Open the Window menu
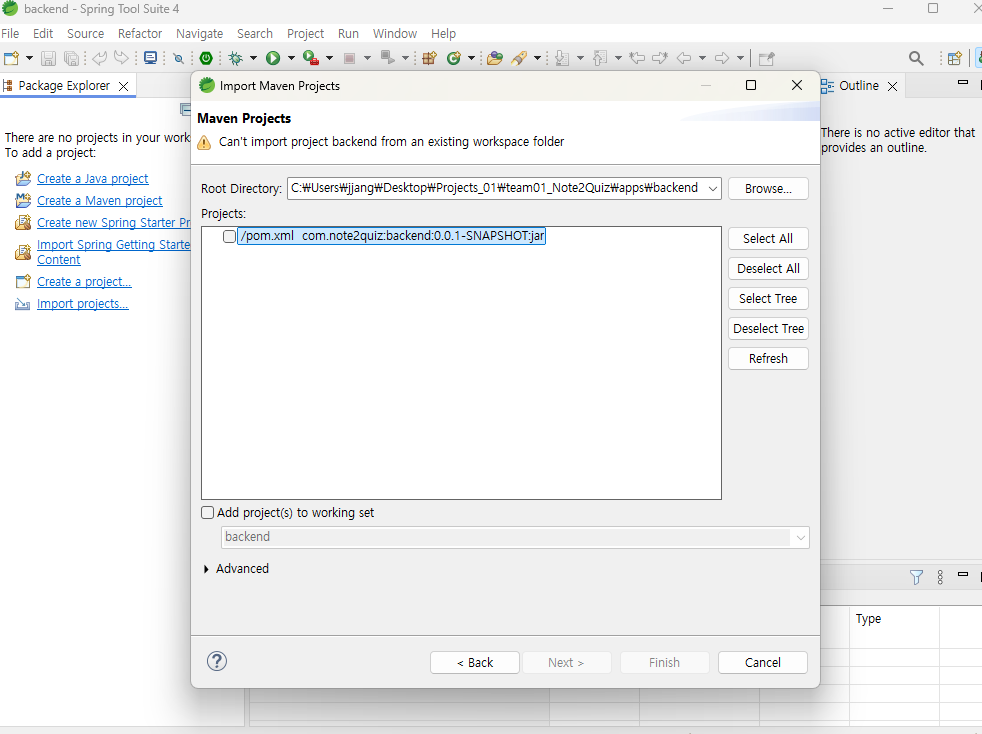The width and height of the screenshot is (982, 734). (x=395, y=33)
